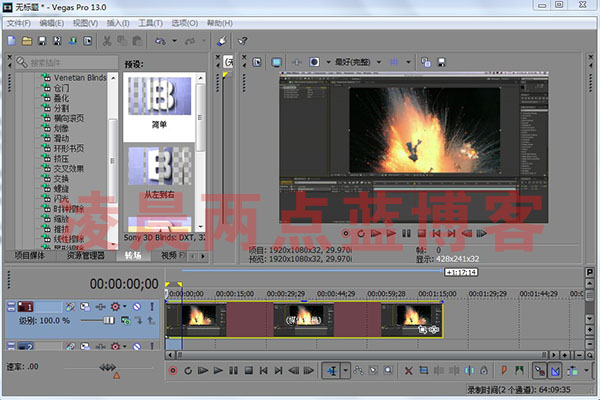Screen dimensions: 600x400
Task: Click Stop in timeline transport
Action: 249,371
